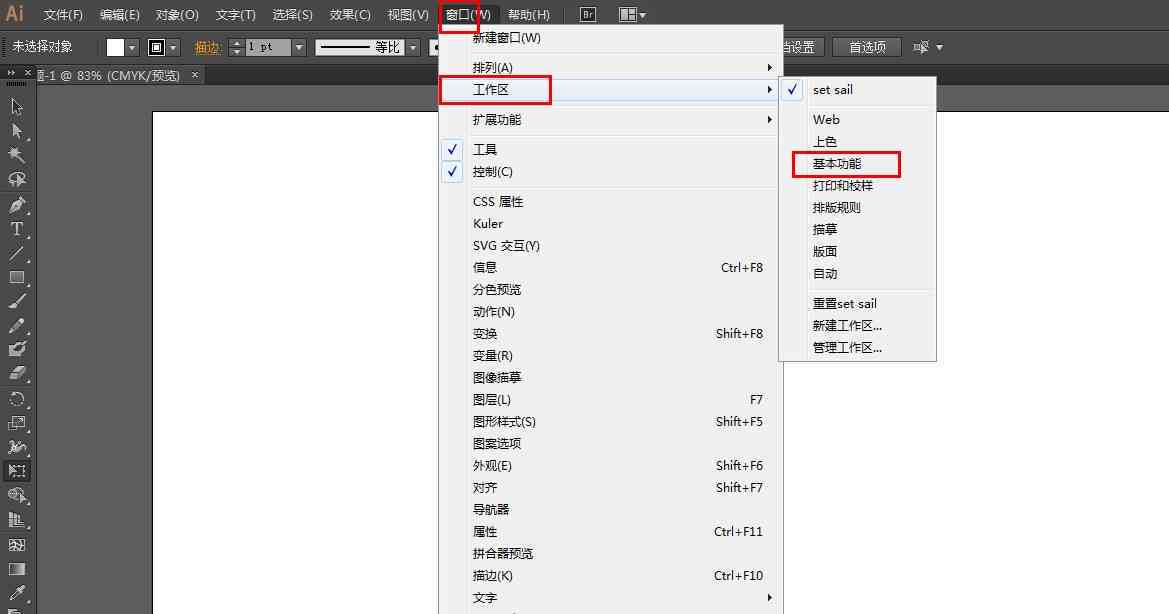This screenshot has width=1169, height=614.
Task: Open the stroke profile 等比 dropdown
Action: [x=412, y=48]
